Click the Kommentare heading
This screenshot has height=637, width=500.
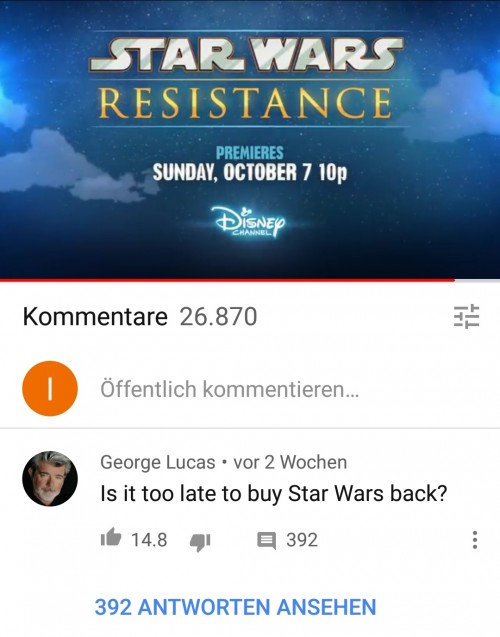pyautogui.click(x=95, y=316)
